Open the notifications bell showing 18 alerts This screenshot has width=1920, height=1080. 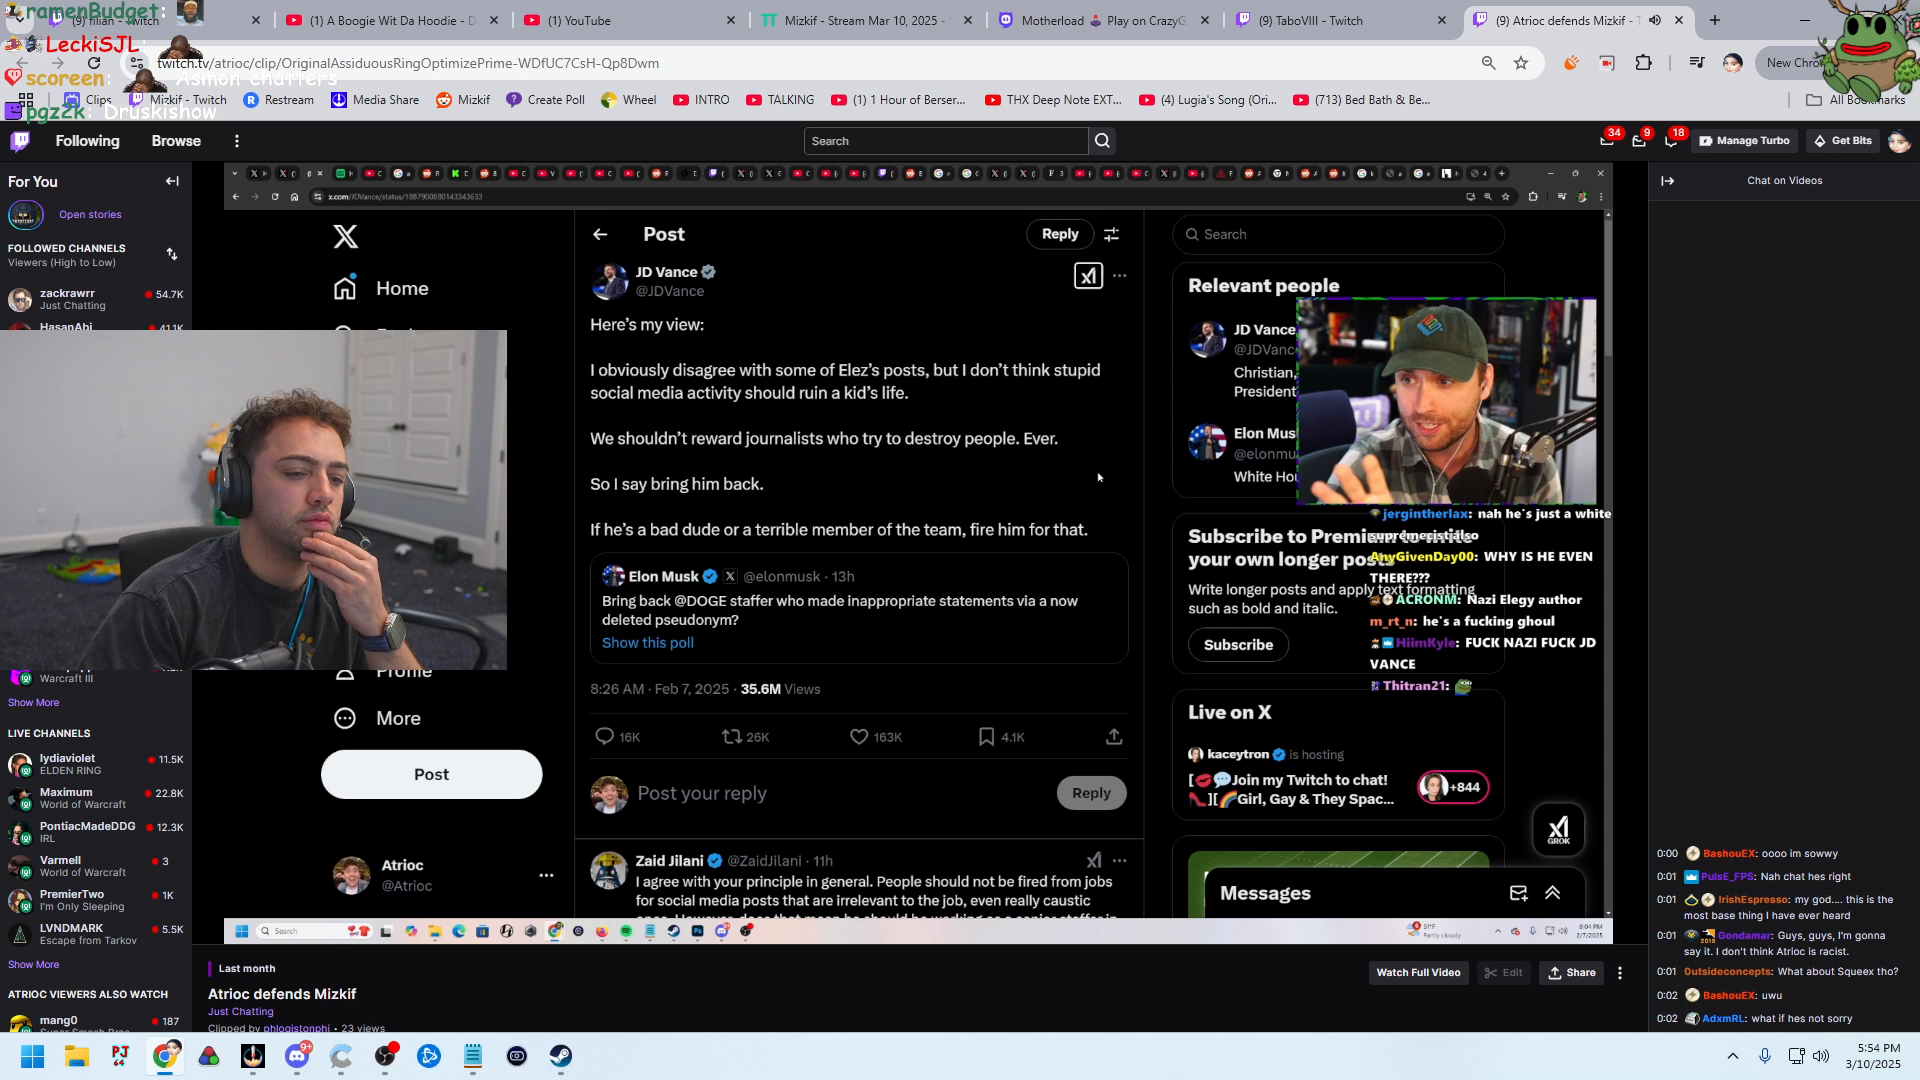point(1670,141)
